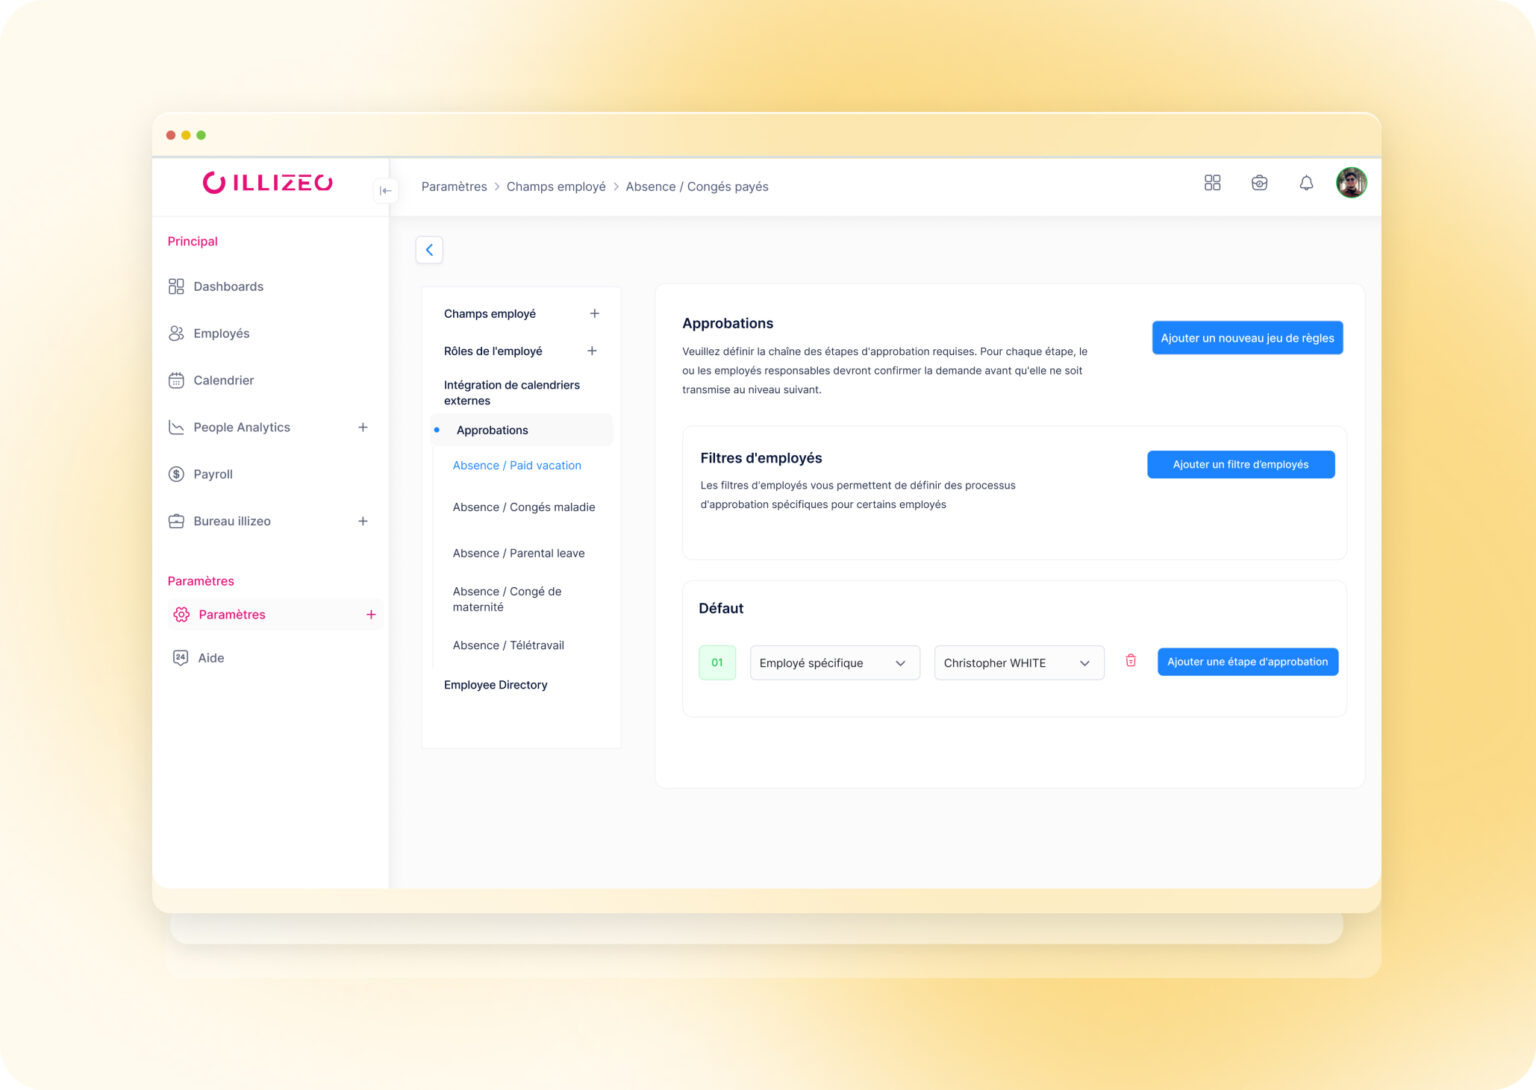Collapse the sidebar with the arrow icon

coord(385,191)
